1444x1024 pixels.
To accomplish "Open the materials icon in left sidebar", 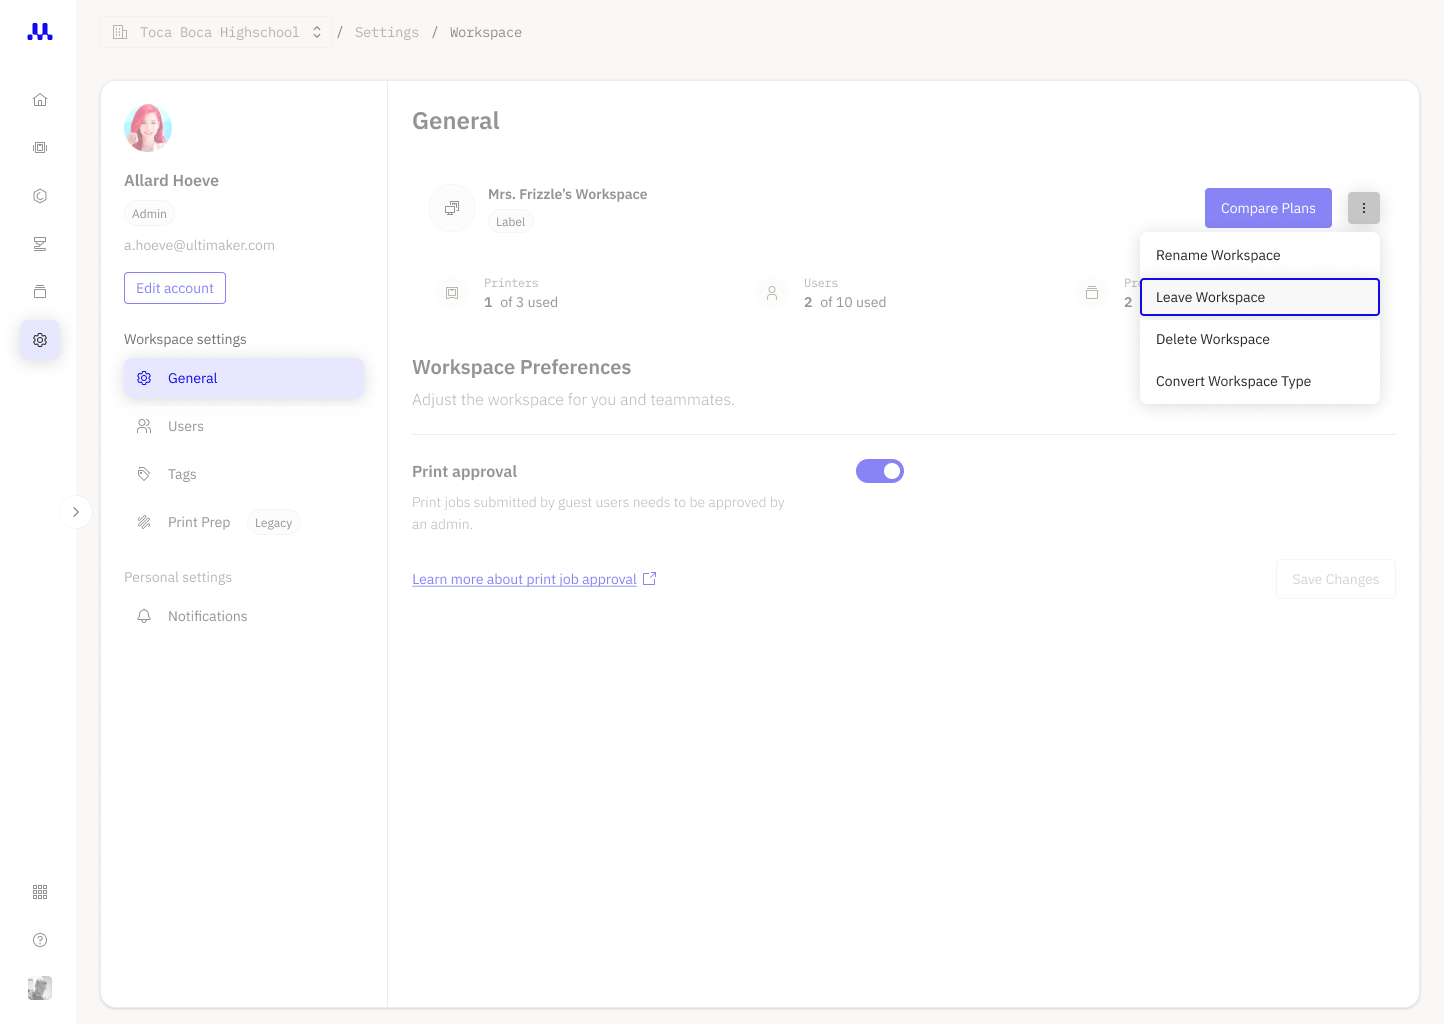I will coord(40,196).
